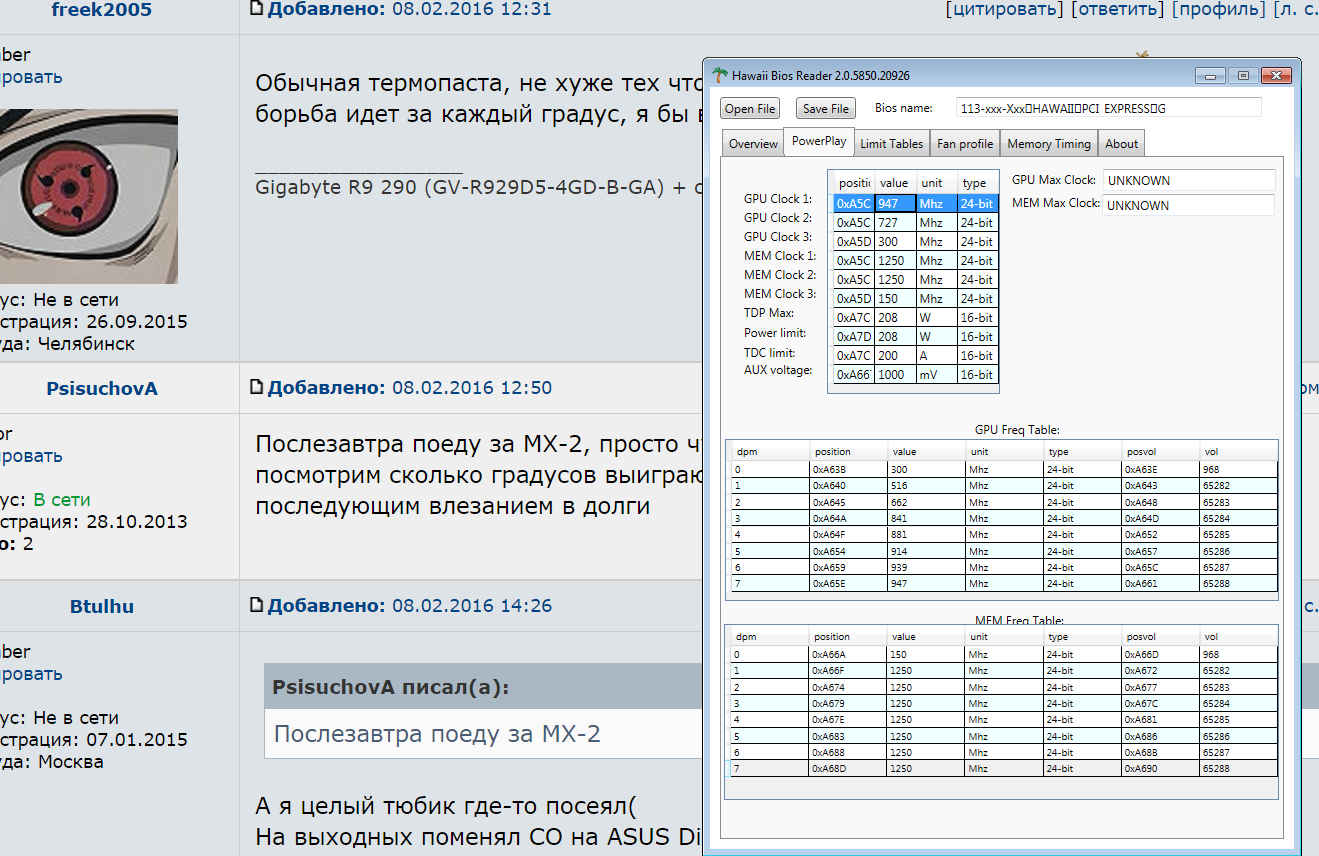Show the About tab
This screenshot has height=856, width=1319.
coord(1121,143)
